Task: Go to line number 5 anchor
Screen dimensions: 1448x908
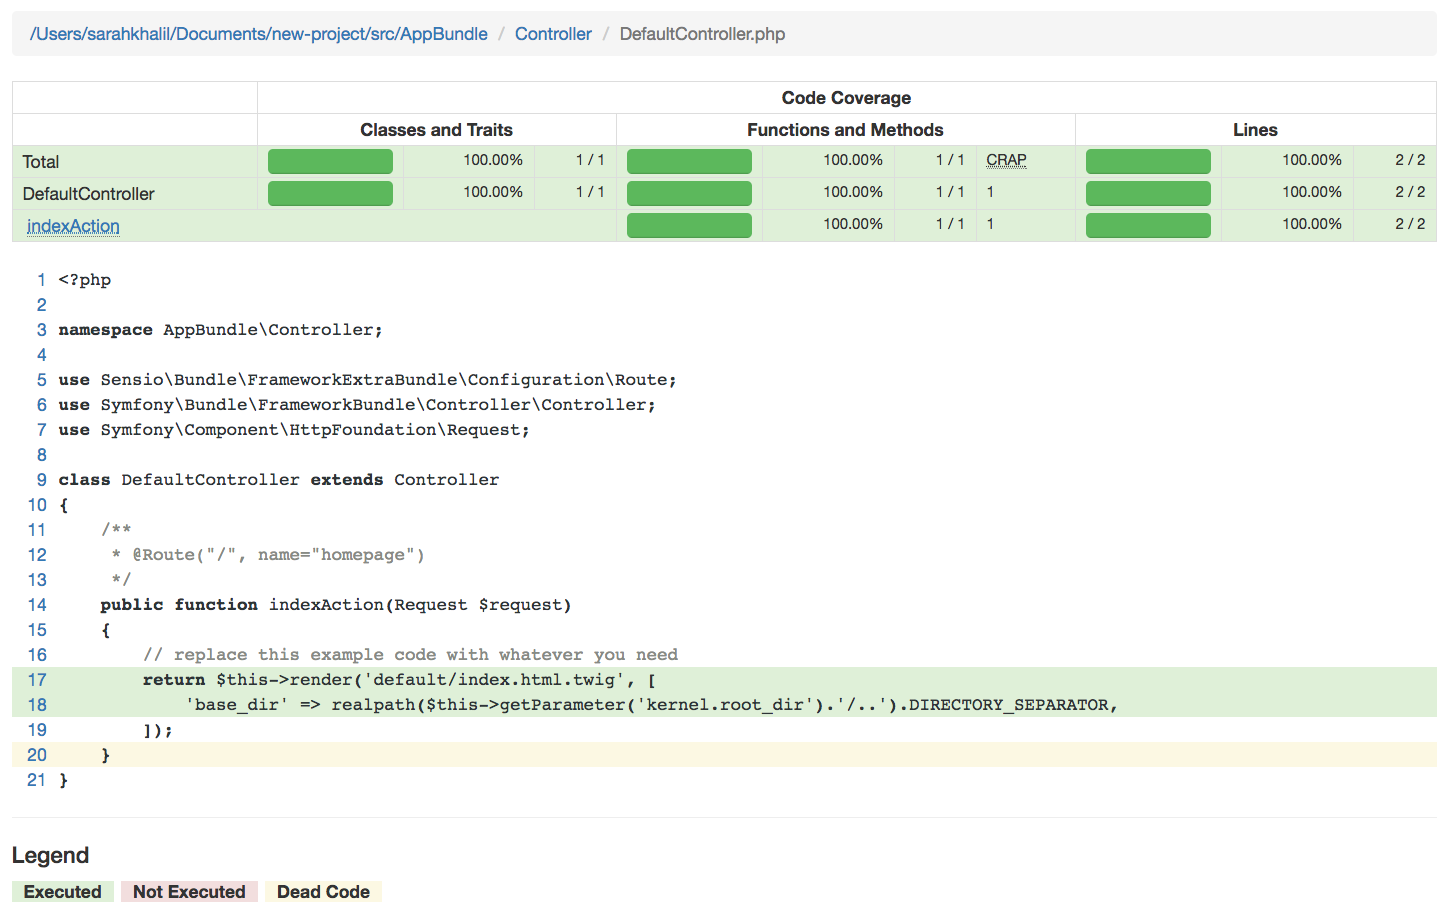Action: 41,380
